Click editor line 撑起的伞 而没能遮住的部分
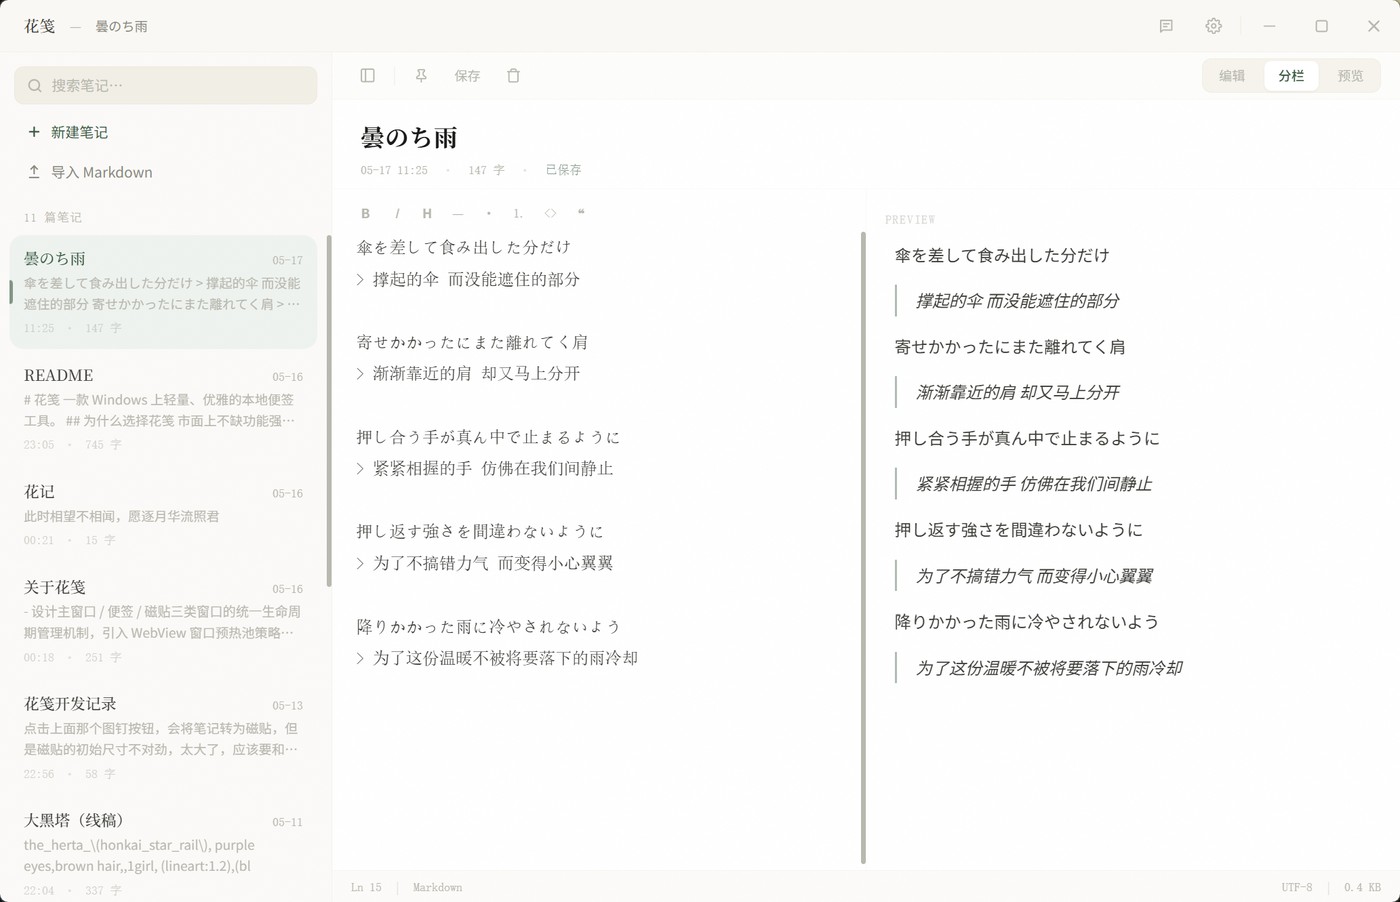The width and height of the screenshot is (1400, 902). pos(468,279)
